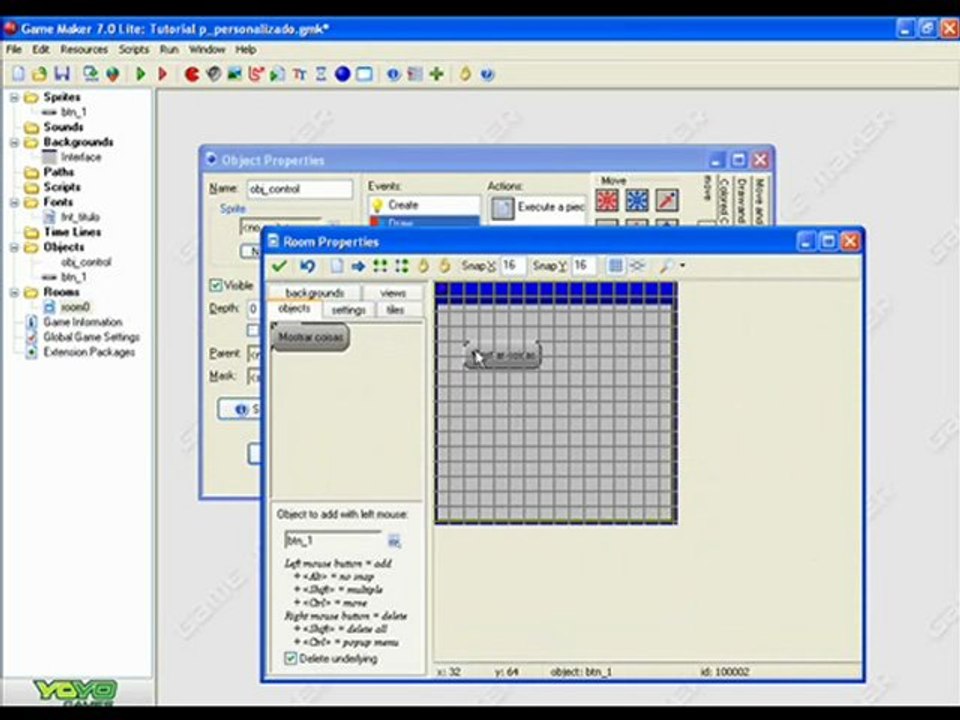Save the game with floppy disk icon

[x=62, y=74]
